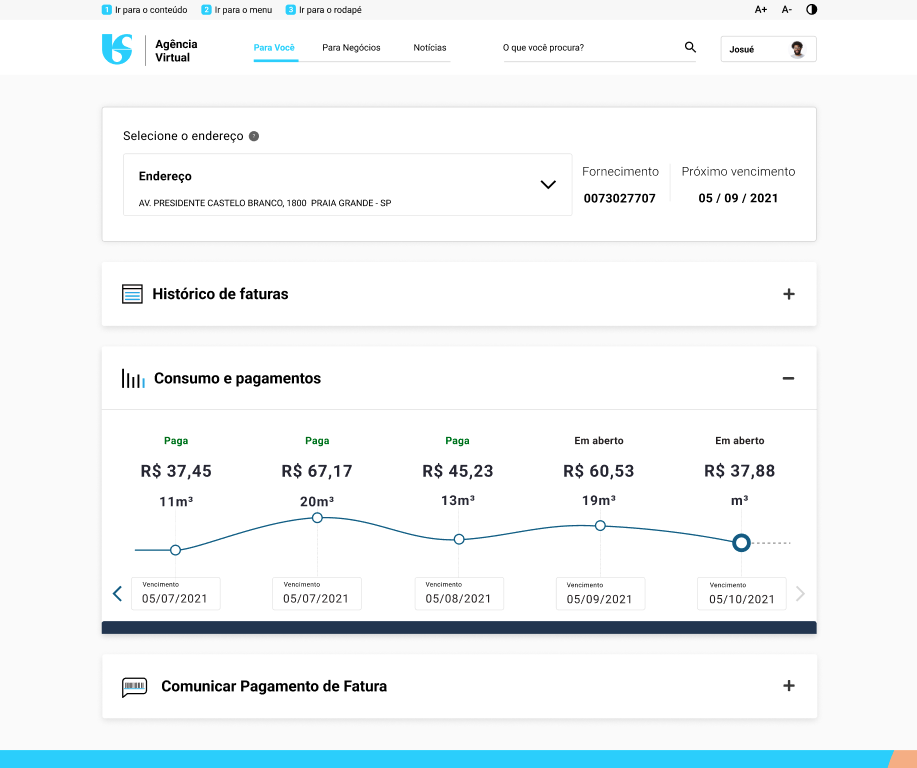Open the Notícias tab
Screen dimensions: 917x768
click(x=430, y=48)
